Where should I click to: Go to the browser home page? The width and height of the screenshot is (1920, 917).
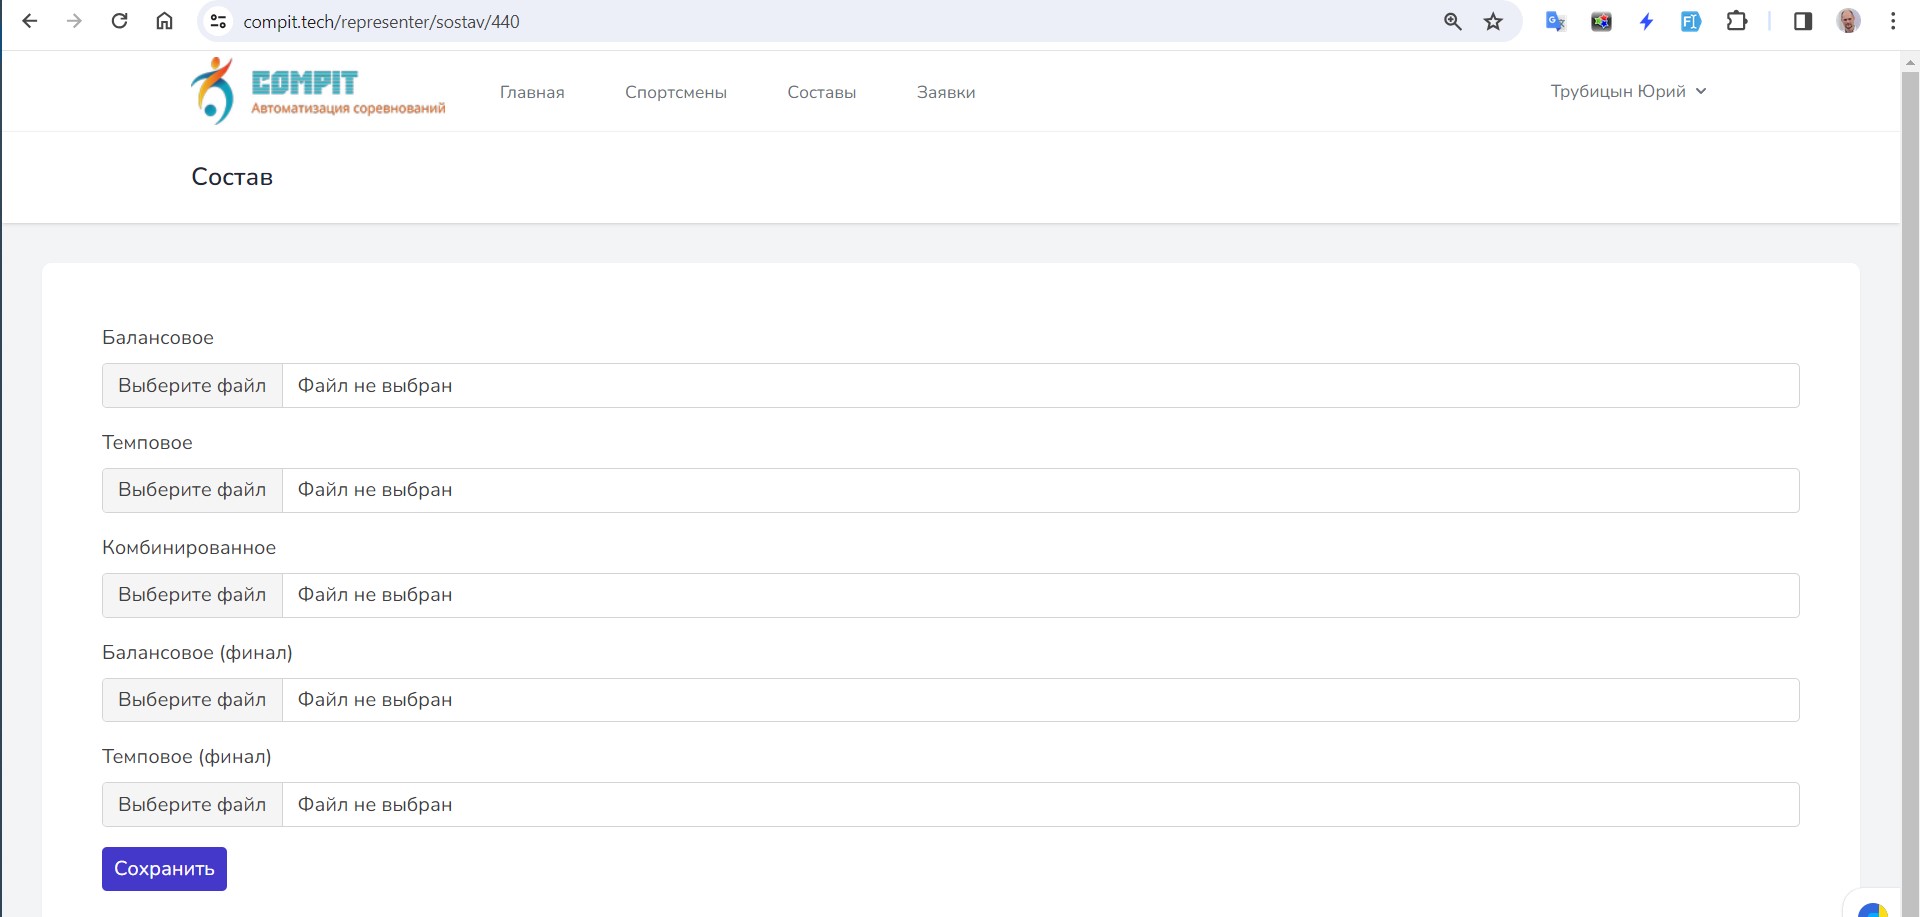(x=165, y=21)
